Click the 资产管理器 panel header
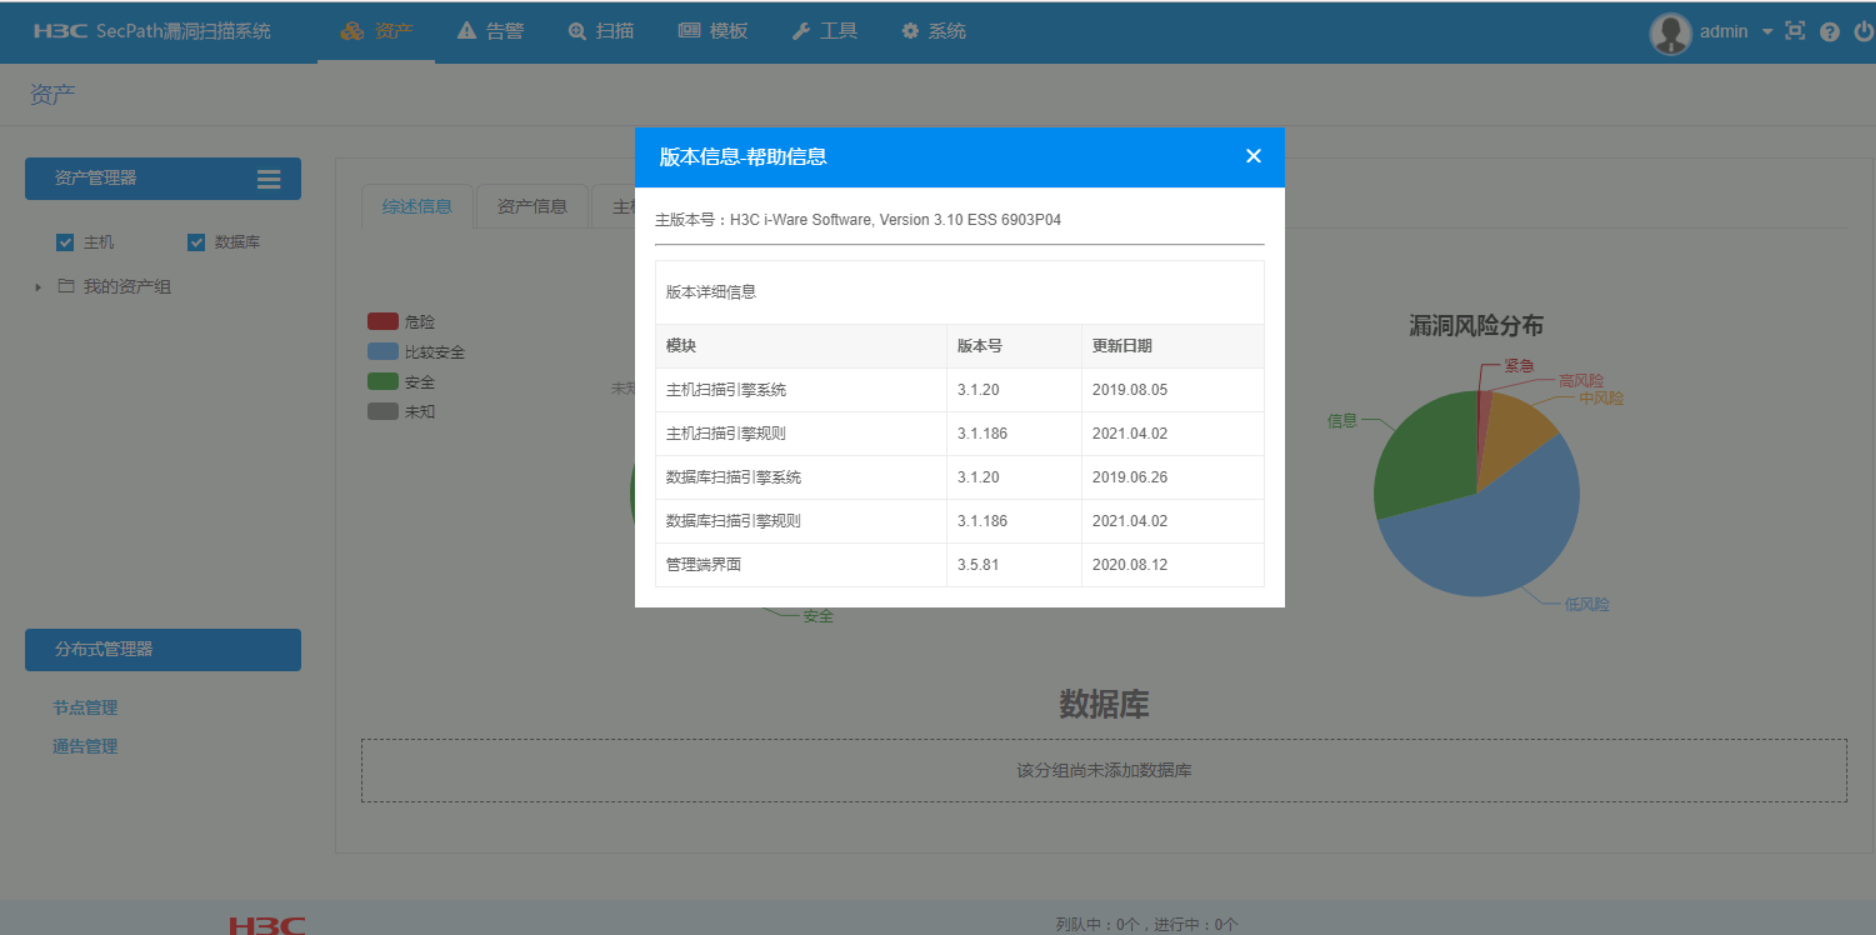Image resolution: width=1876 pixels, height=935 pixels. click(x=163, y=178)
